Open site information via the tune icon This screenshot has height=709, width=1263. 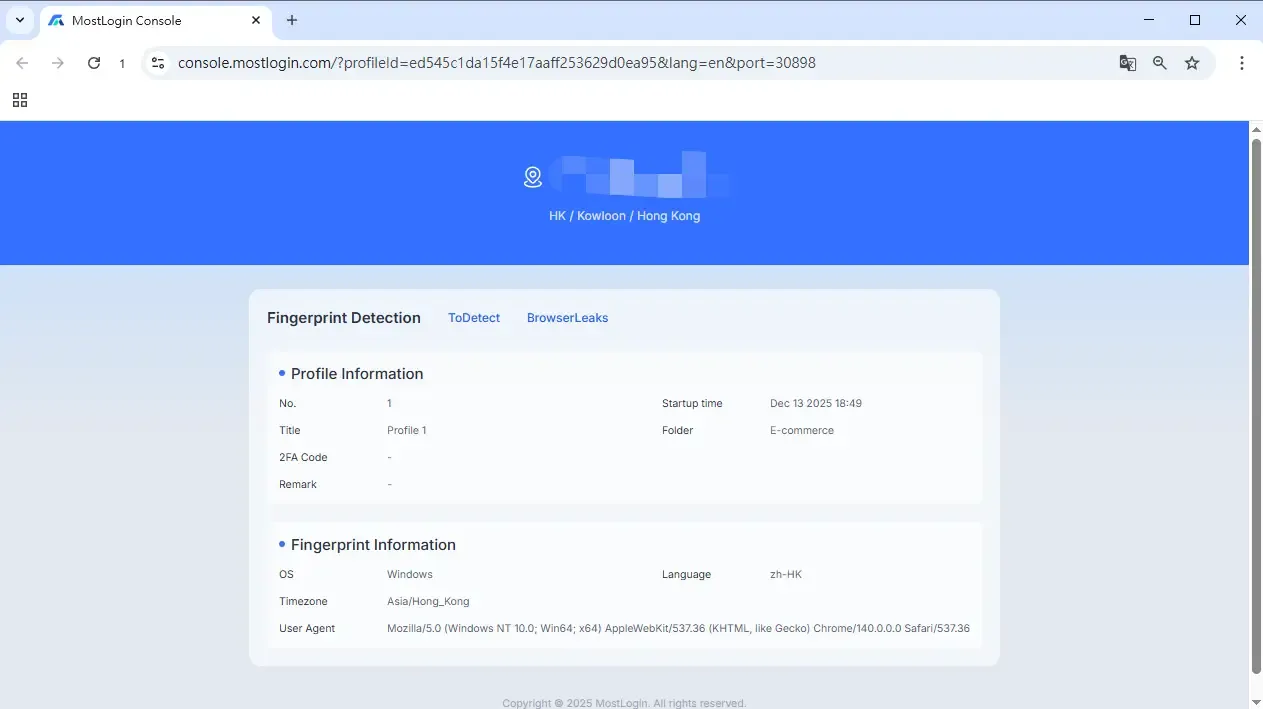pyautogui.click(x=158, y=62)
